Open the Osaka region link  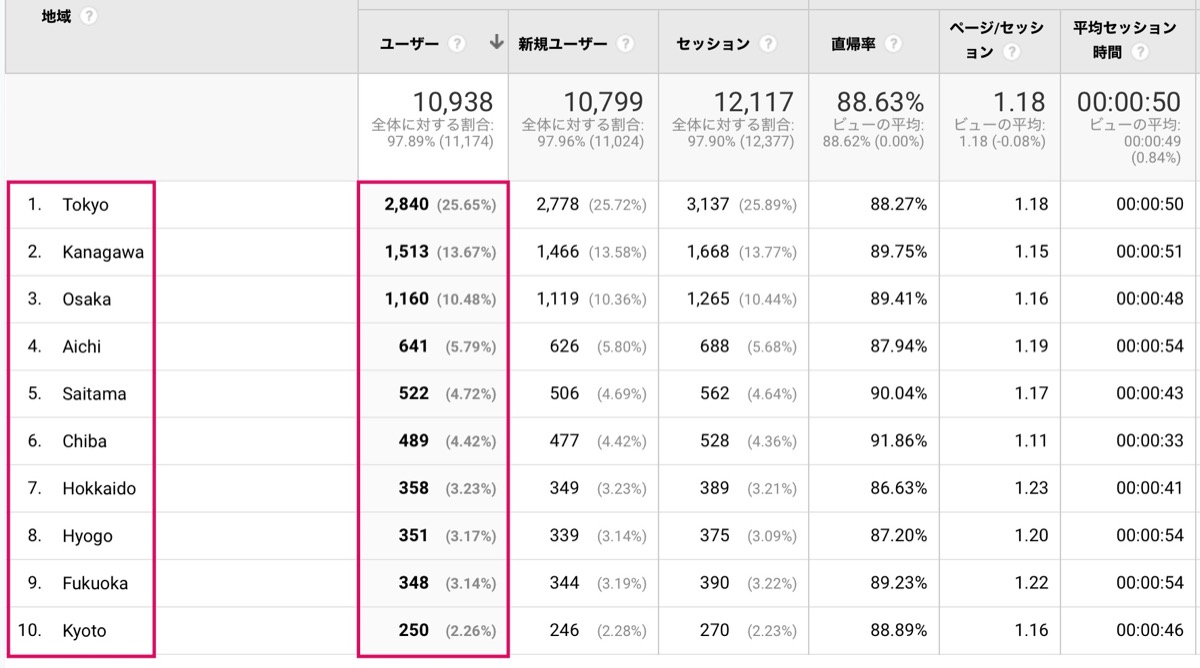coord(86,299)
